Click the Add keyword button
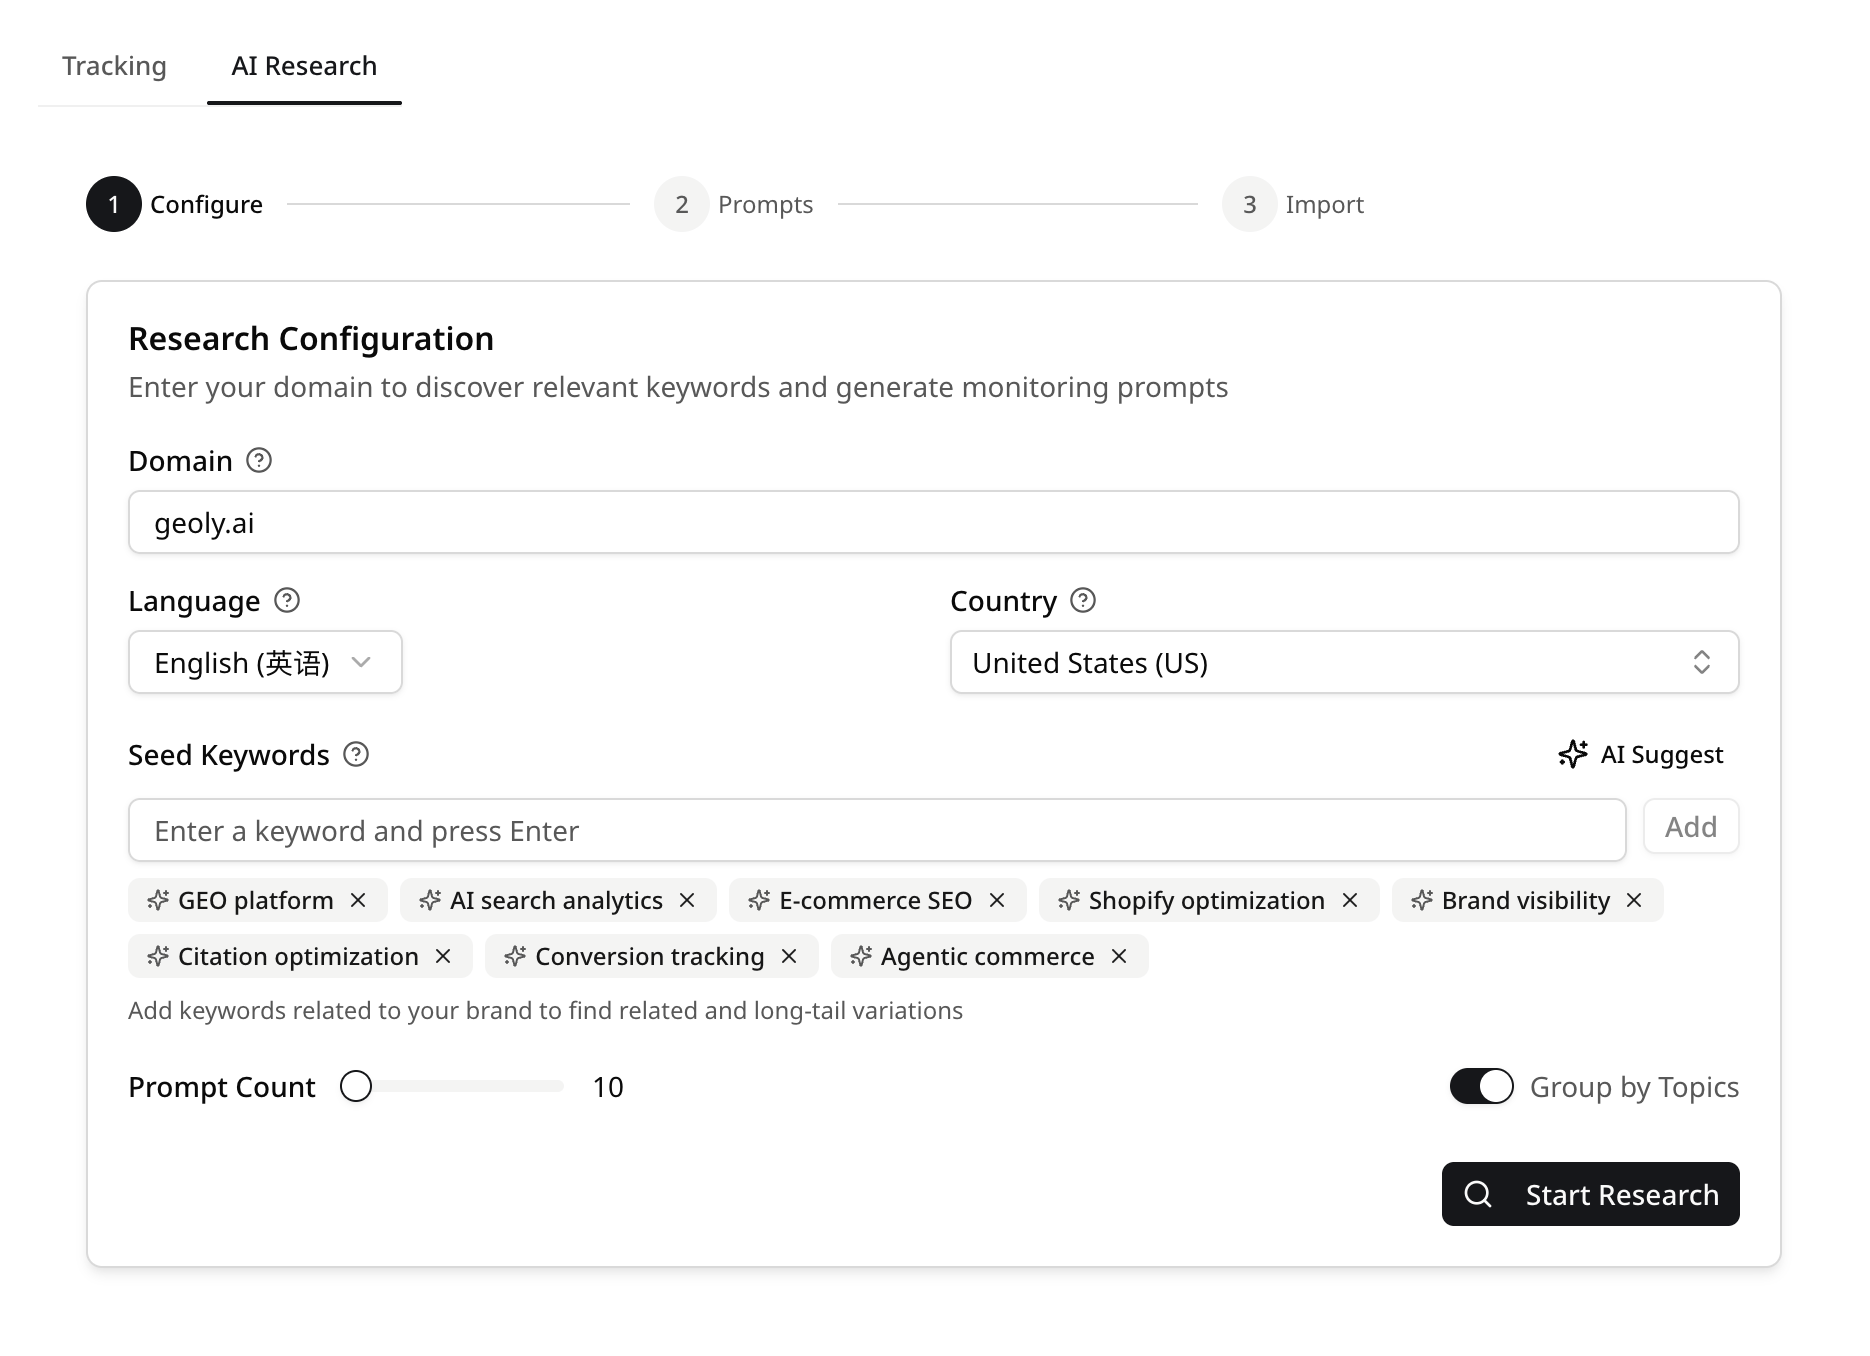The width and height of the screenshot is (1870, 1356). pos(1691,827)
